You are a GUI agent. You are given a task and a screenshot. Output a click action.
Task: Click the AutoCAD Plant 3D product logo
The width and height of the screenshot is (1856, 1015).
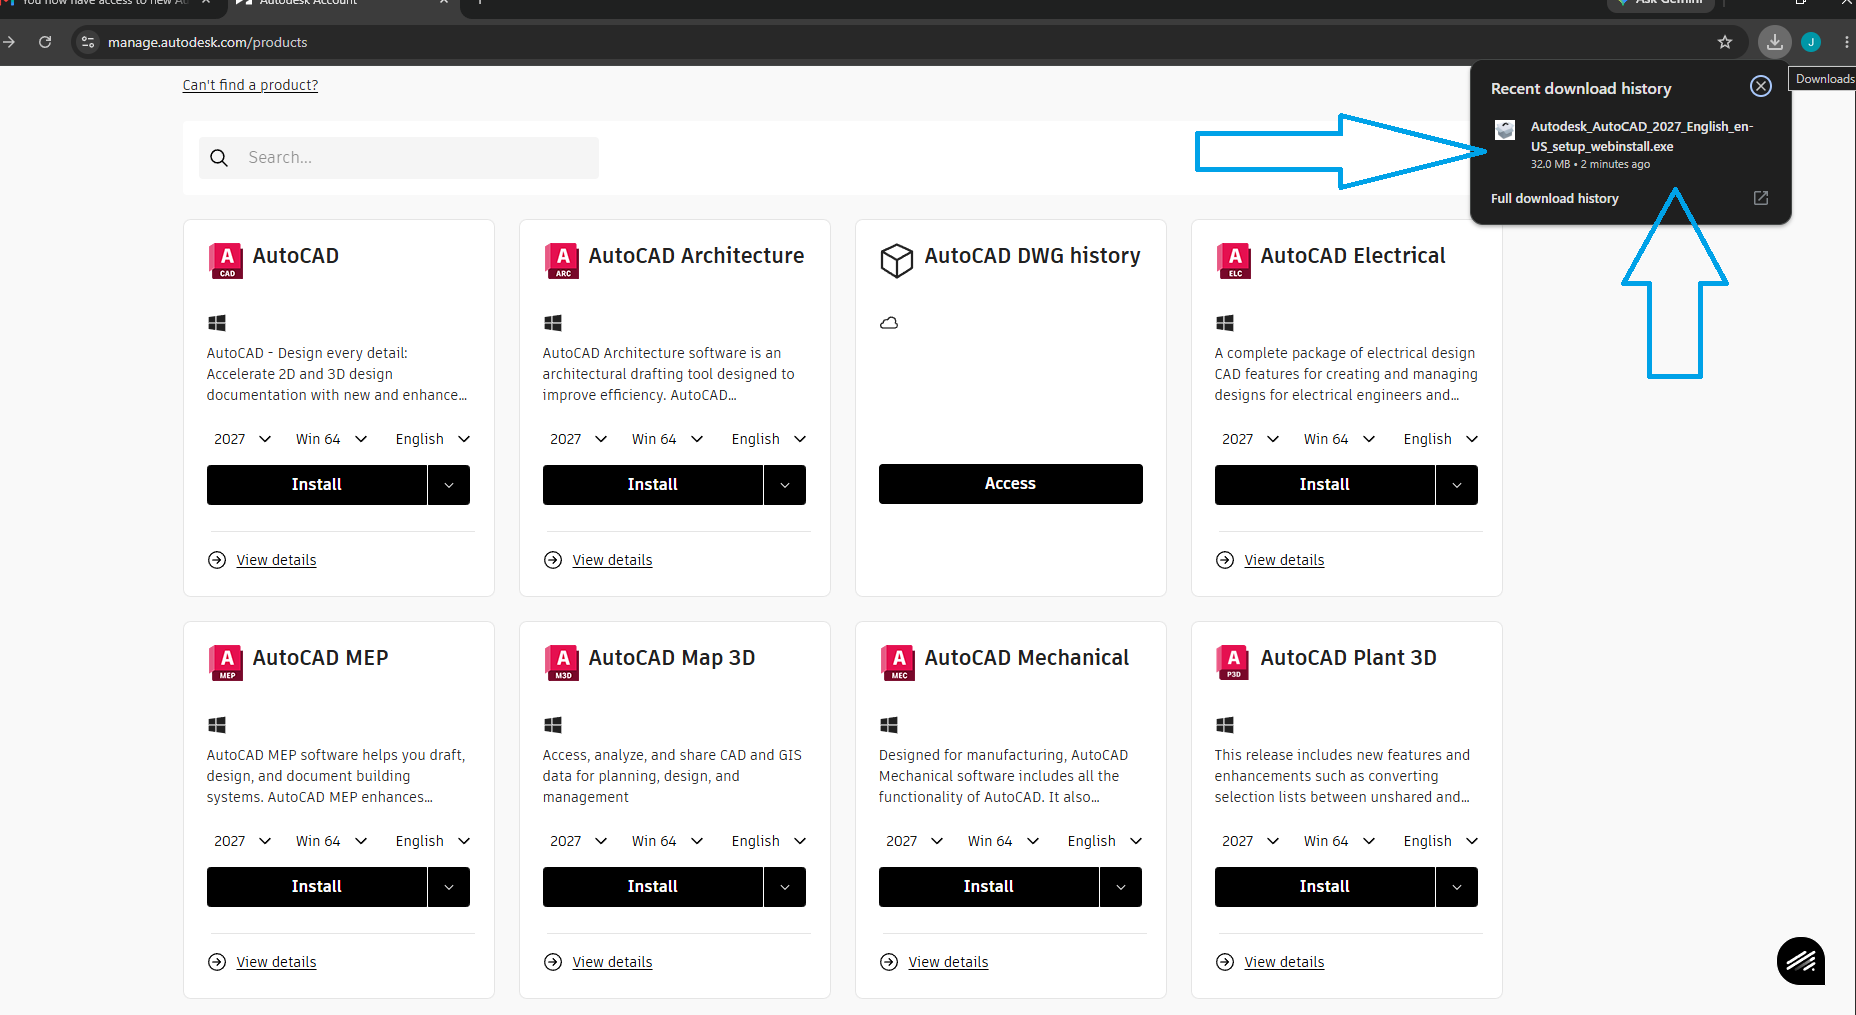[1235, 662]
